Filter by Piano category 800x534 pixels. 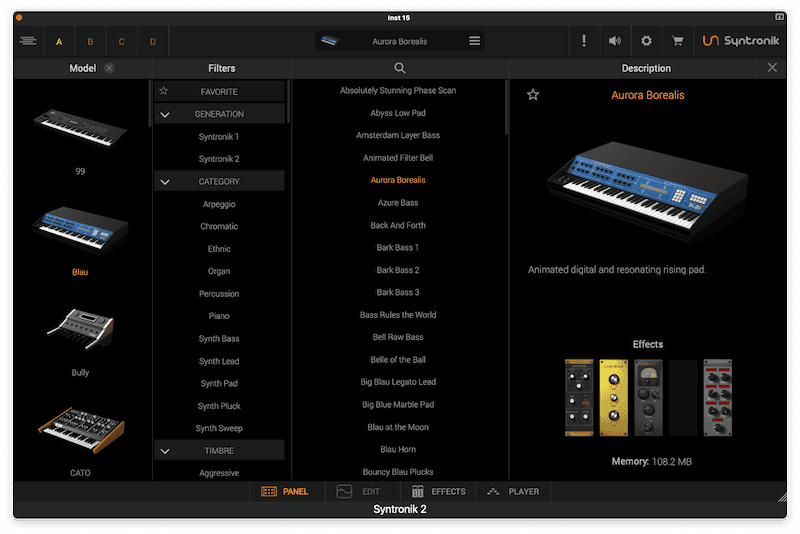(x=219, y=316)
